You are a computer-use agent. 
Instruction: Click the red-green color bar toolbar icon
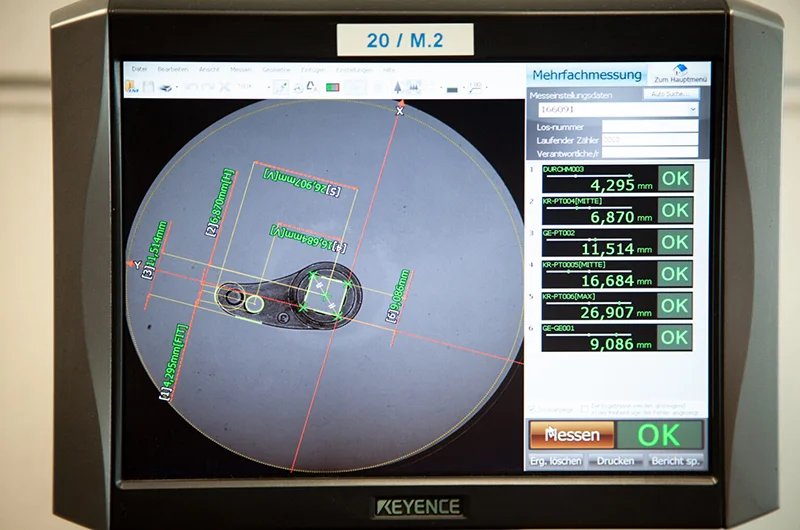(x=332, y=87)
